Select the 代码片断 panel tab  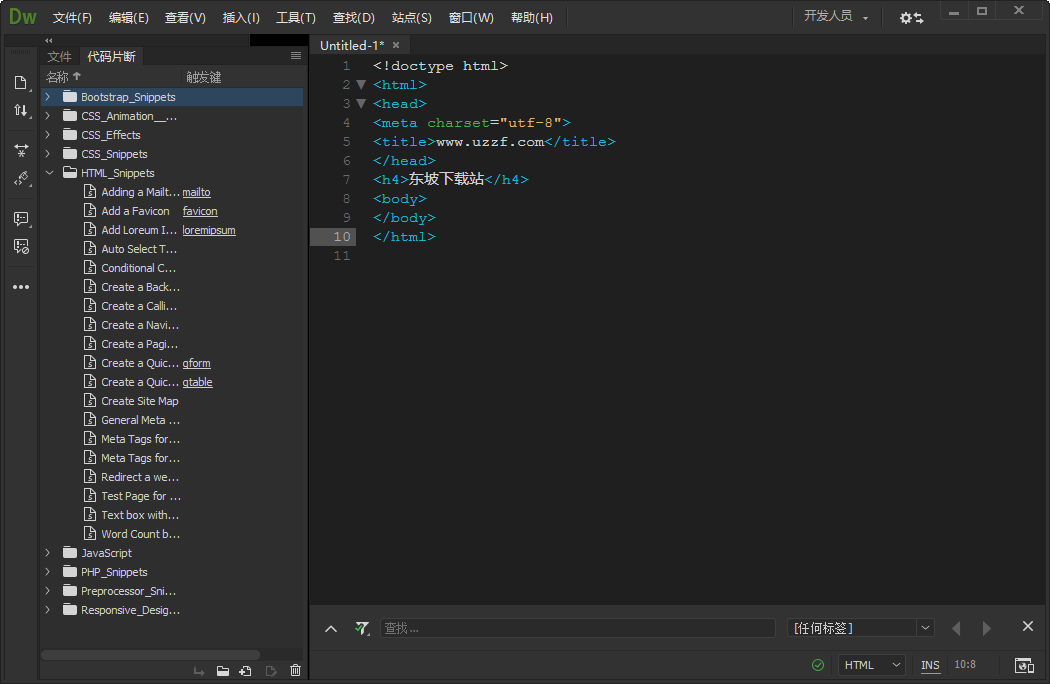click(x=111, y=56)
